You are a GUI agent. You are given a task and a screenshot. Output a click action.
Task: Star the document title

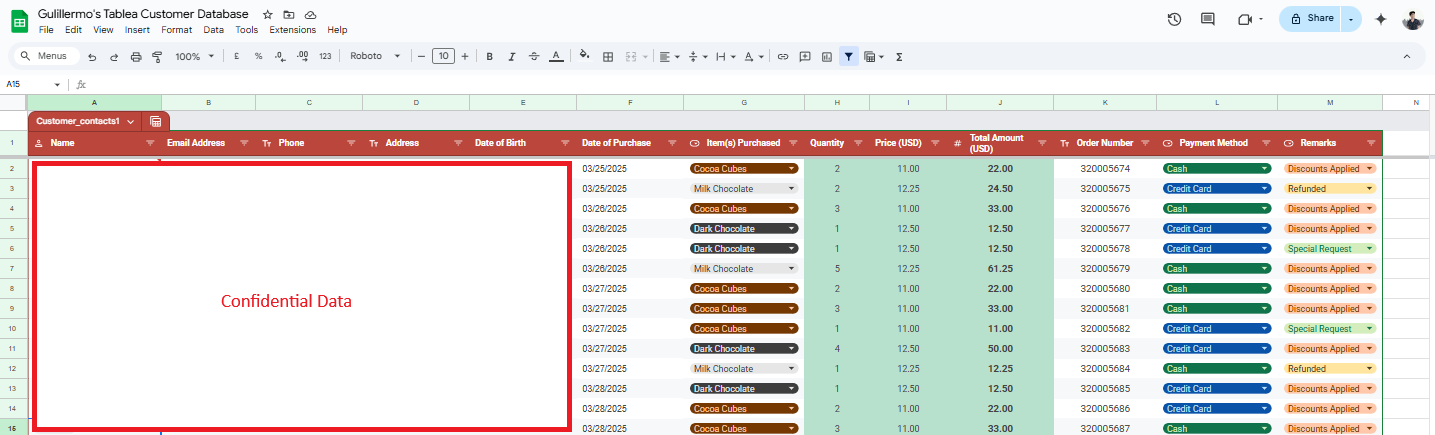click(x=267, y=15)
